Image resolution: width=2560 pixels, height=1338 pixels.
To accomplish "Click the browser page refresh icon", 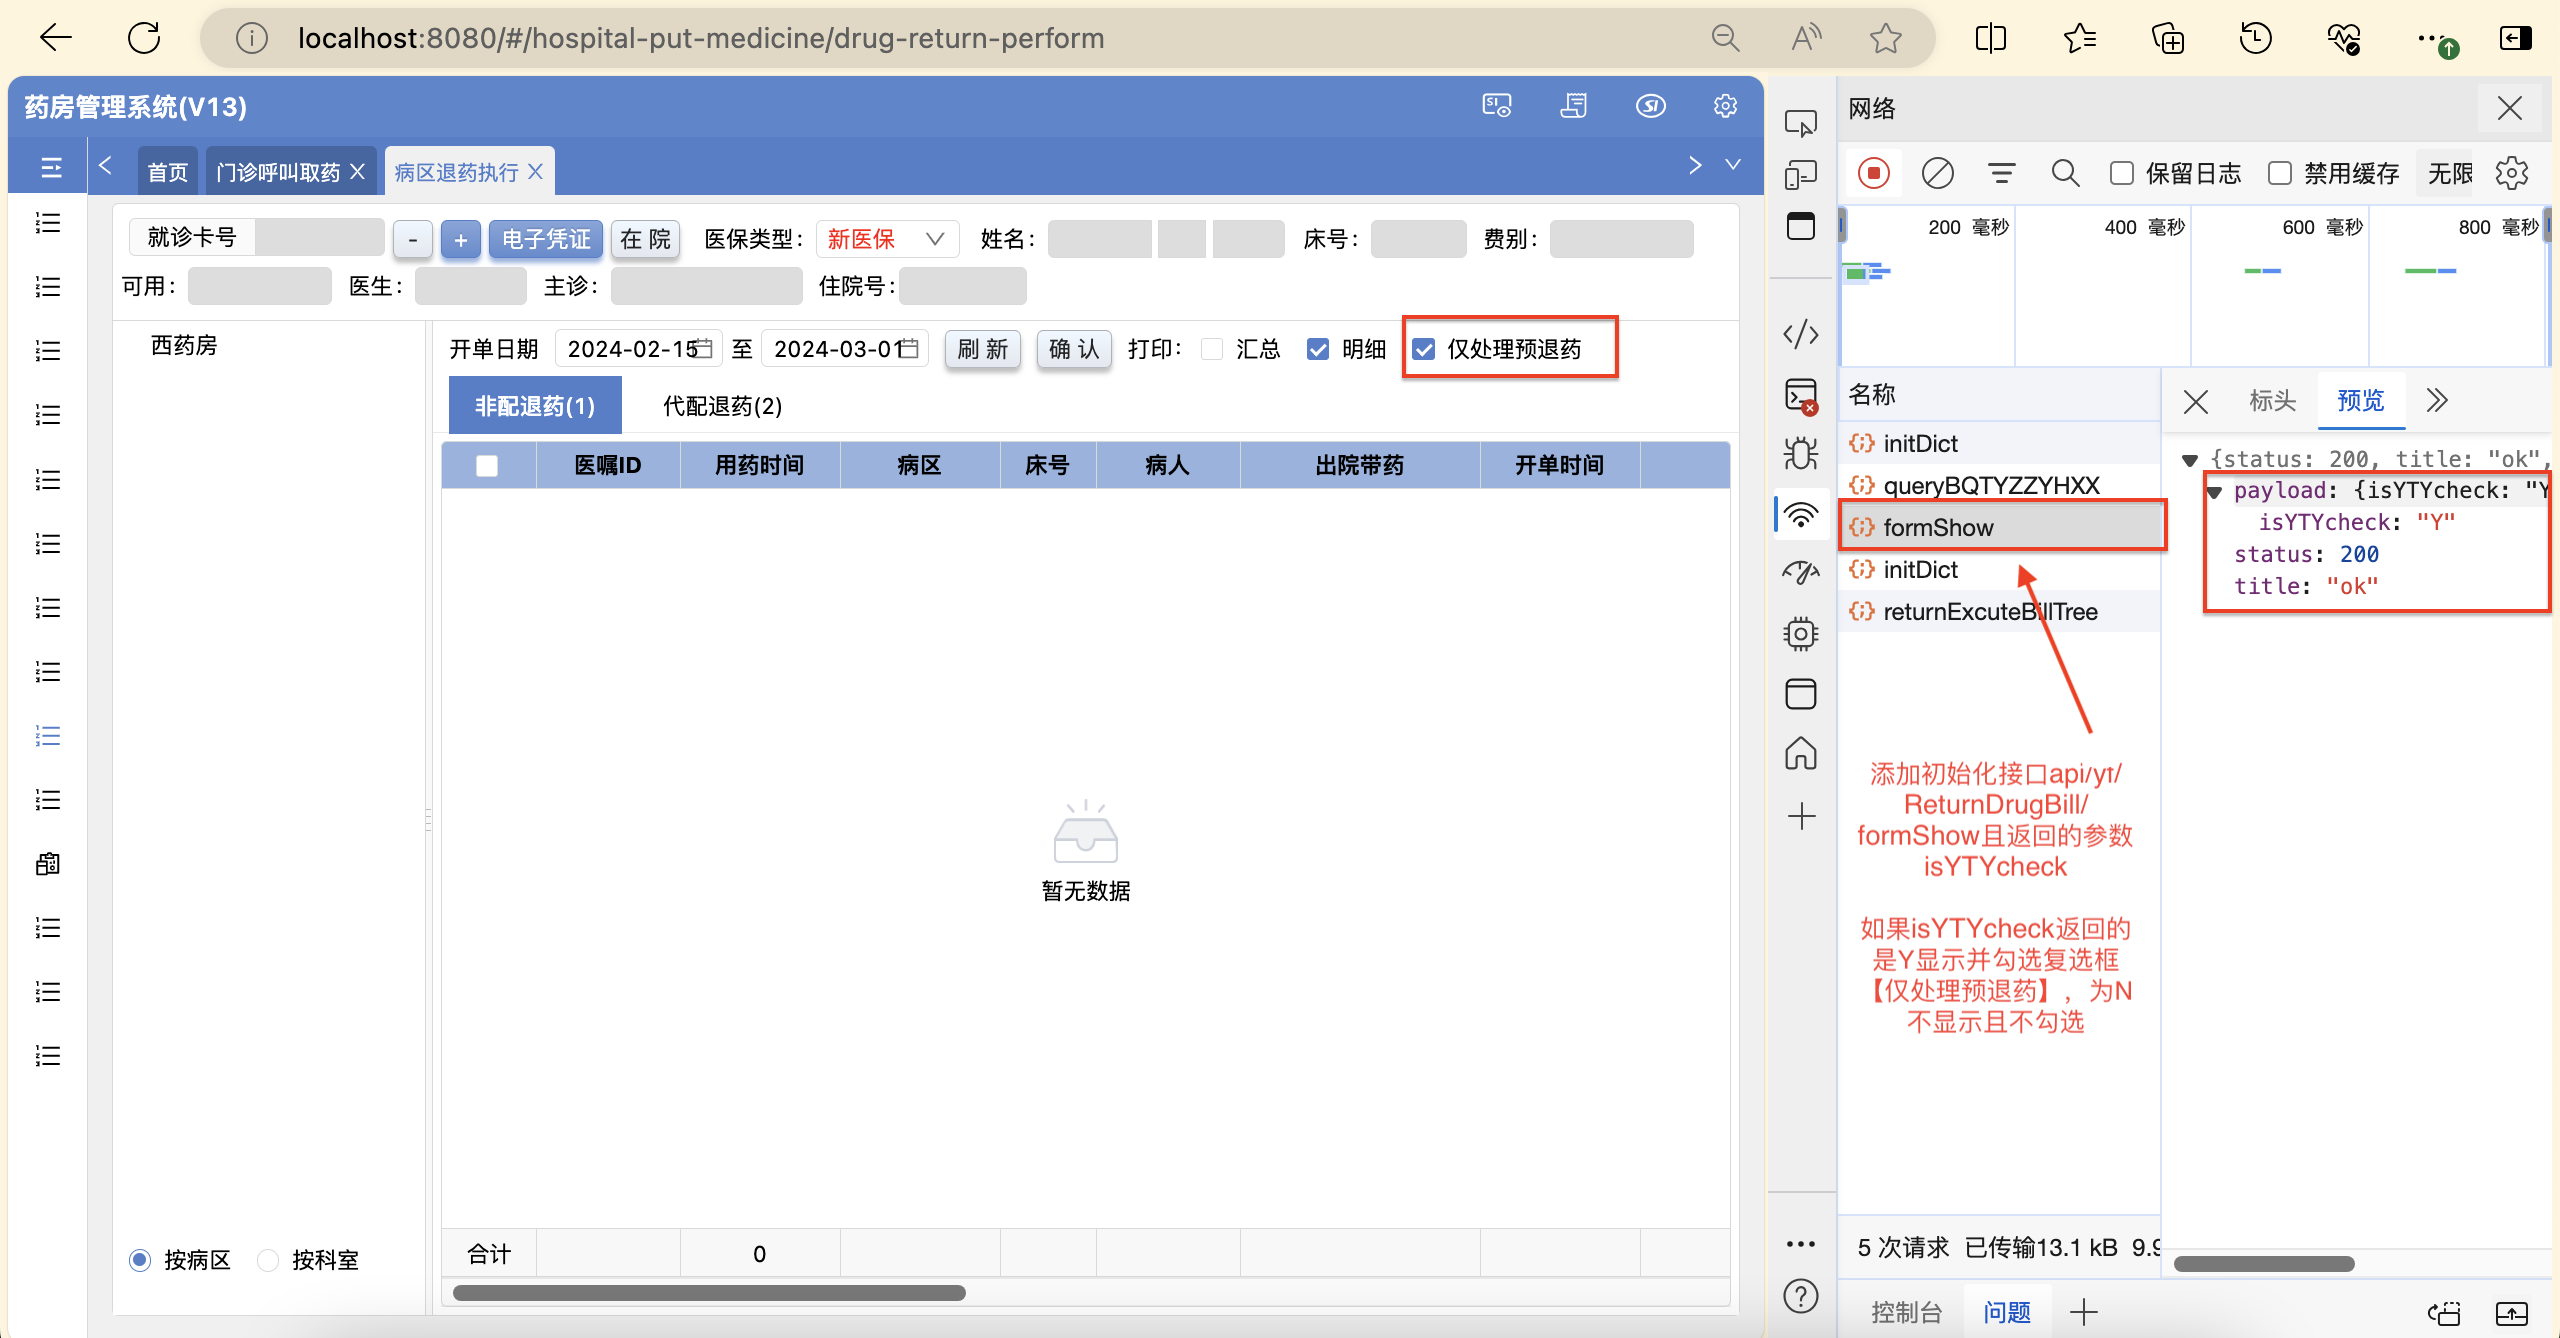I will coord(144,38).
